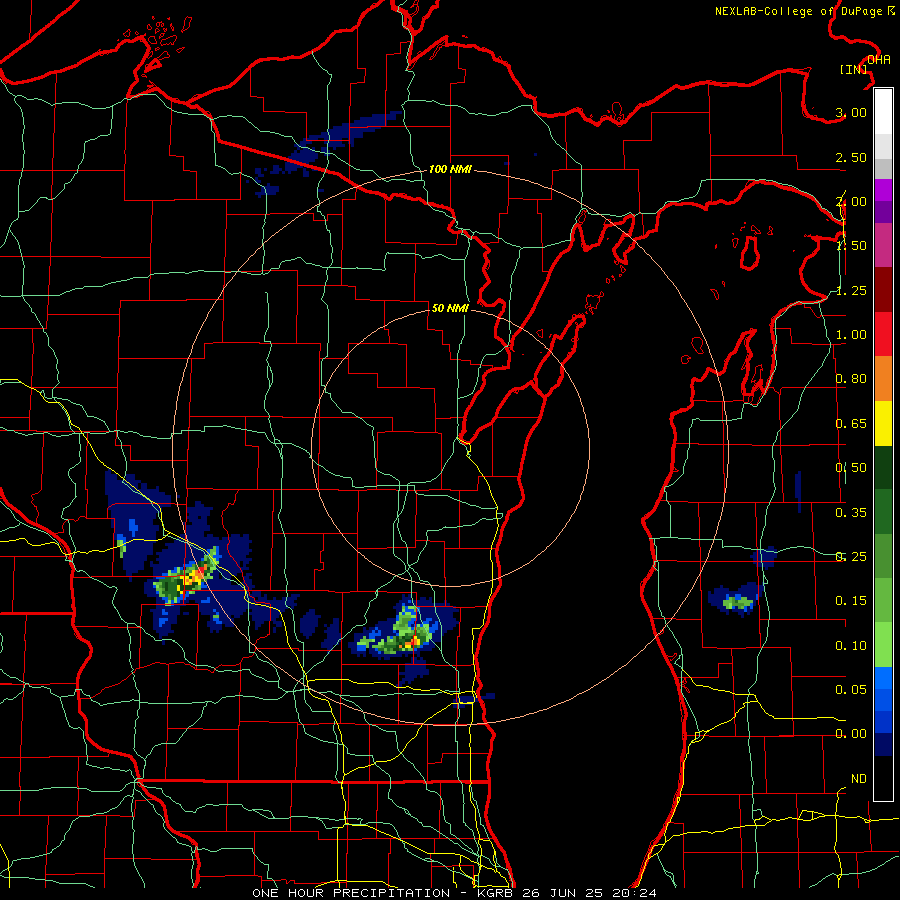Image resolution: width=900 pixels, height=900 pixels.
Task: Pick the black ND legend swatch
Action: pos(883,778)
